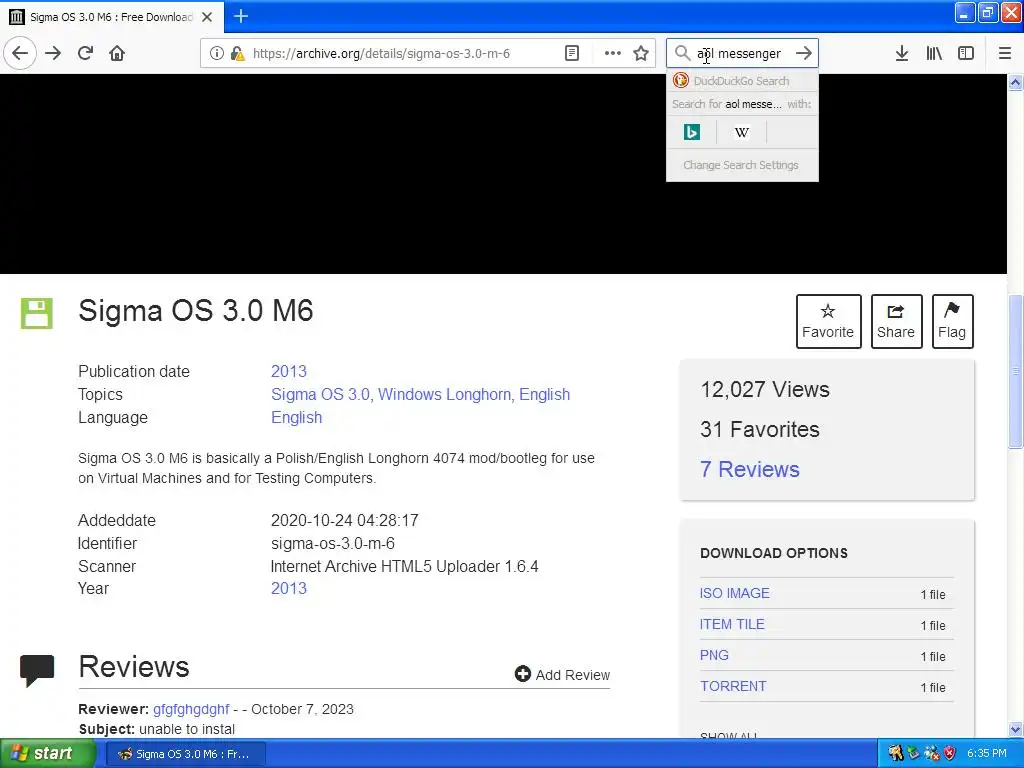This screenshot has height=768, width=1024.
Task: Toggle the sidebar icon in toolbar
Action: [x=966, y=53]
